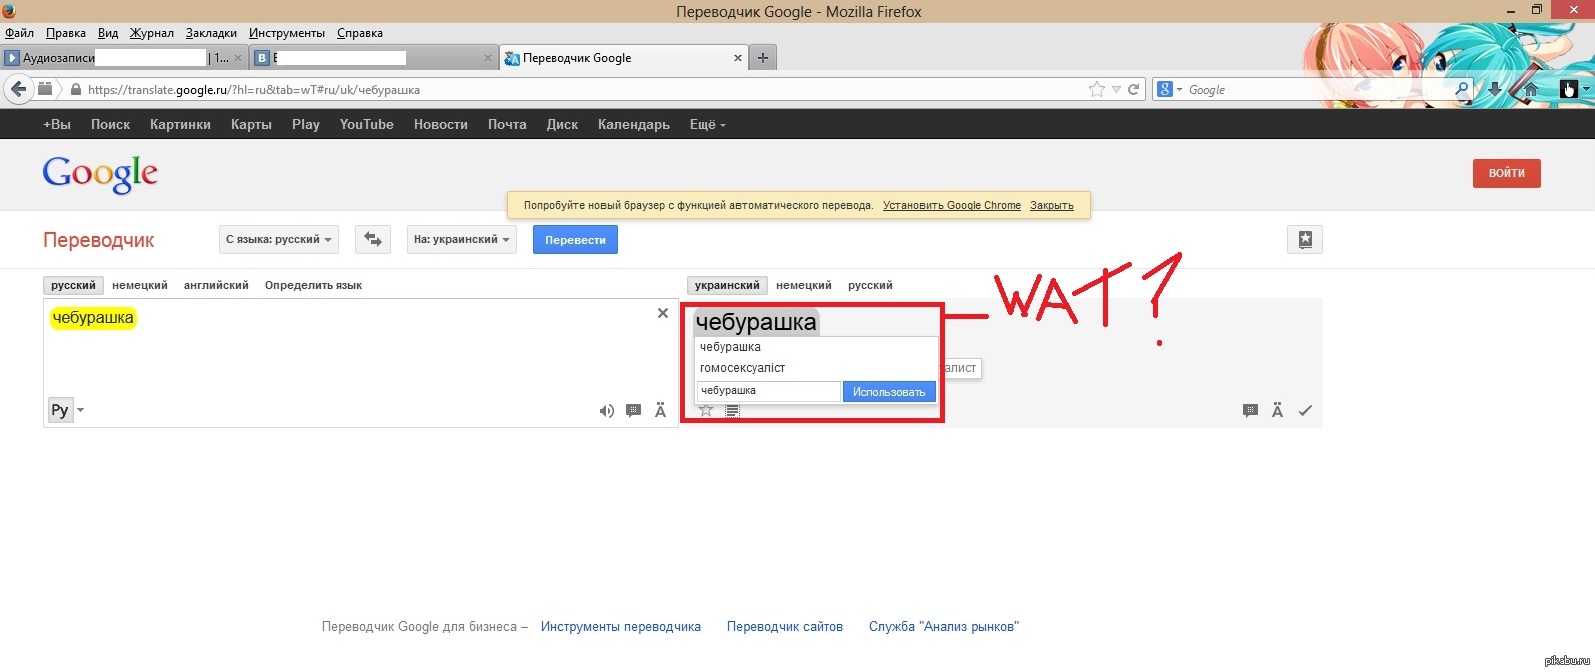Open the Инструменты menu in menu bar

pyautogui.click(x=286, y=33)
